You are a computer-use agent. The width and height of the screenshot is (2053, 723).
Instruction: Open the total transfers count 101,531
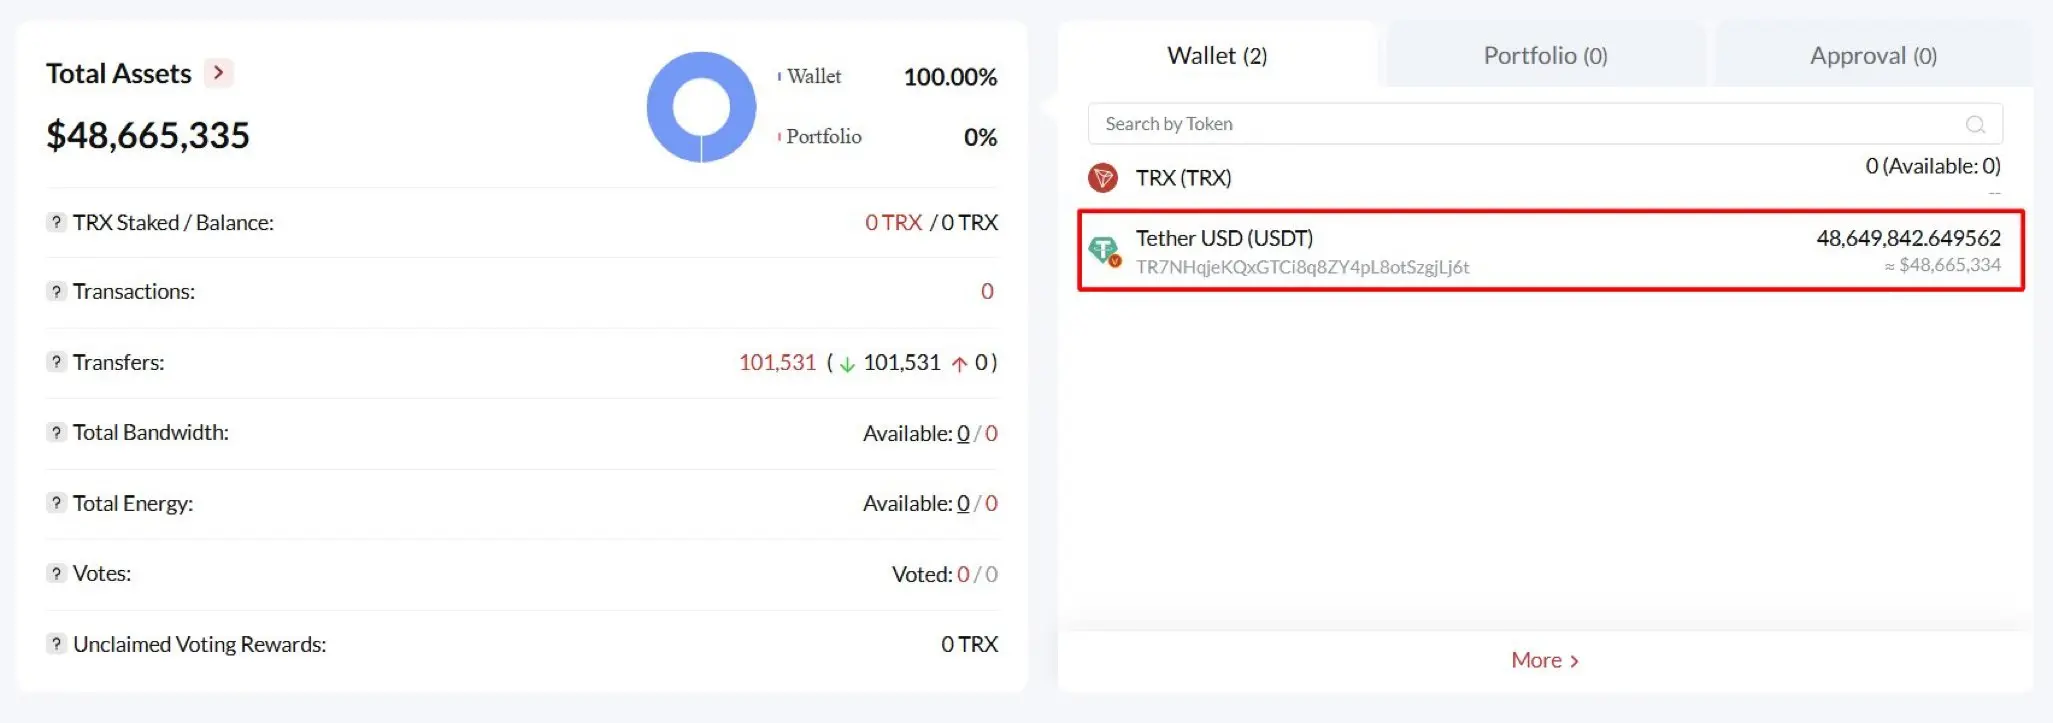point(777,362)
